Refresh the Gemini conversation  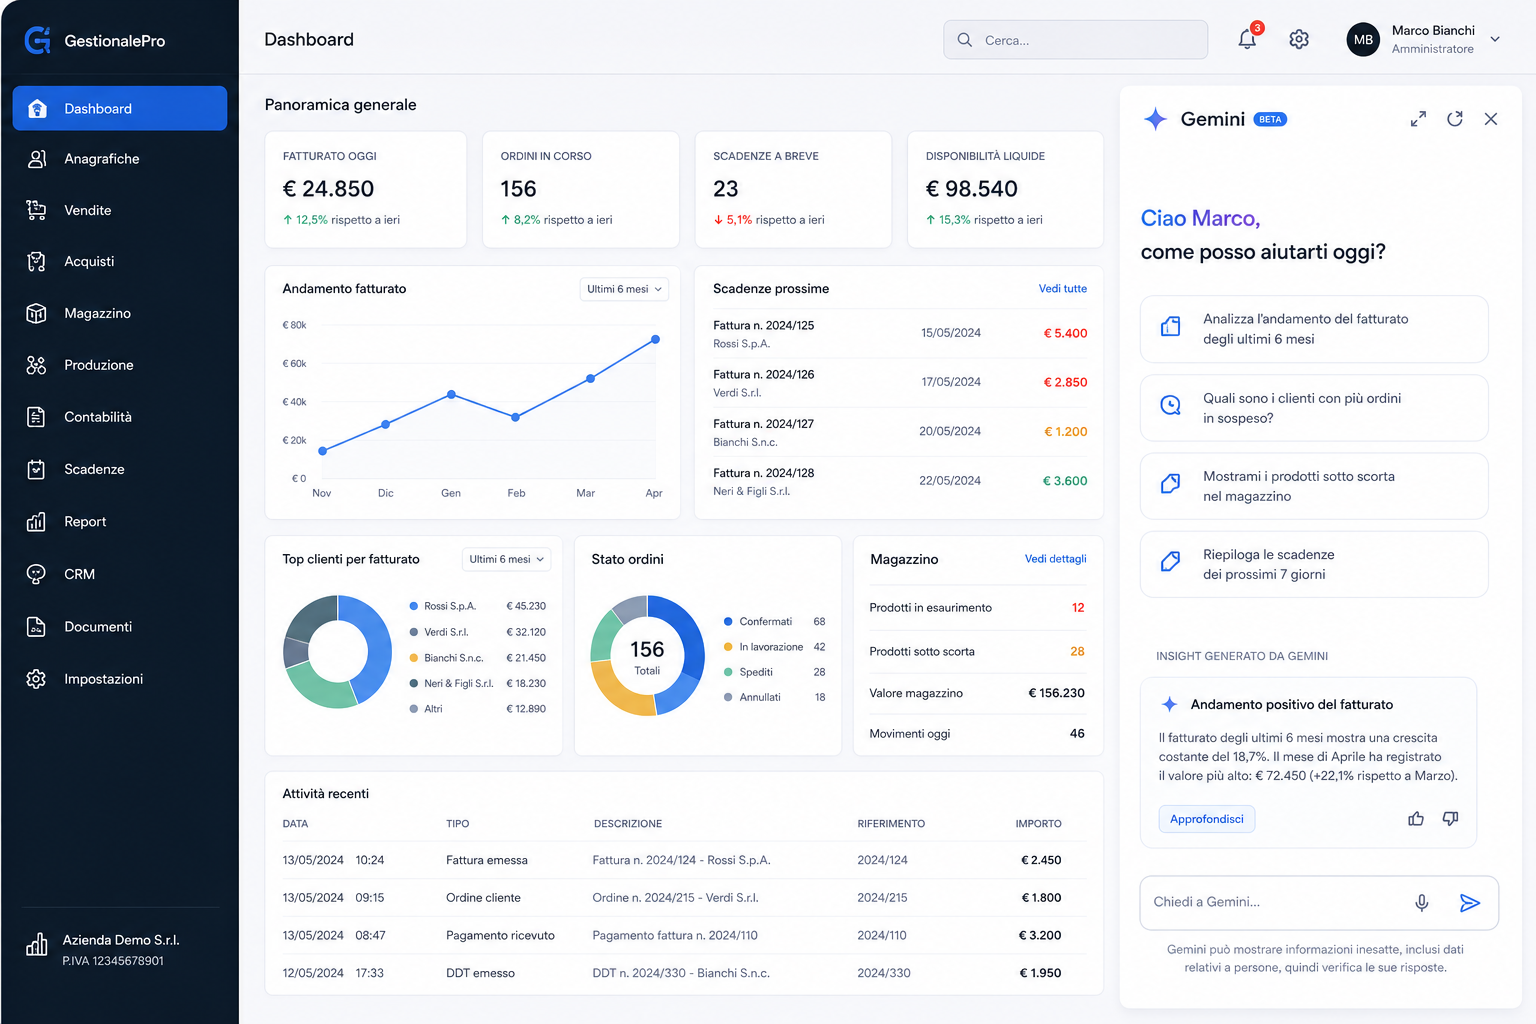1455,119
